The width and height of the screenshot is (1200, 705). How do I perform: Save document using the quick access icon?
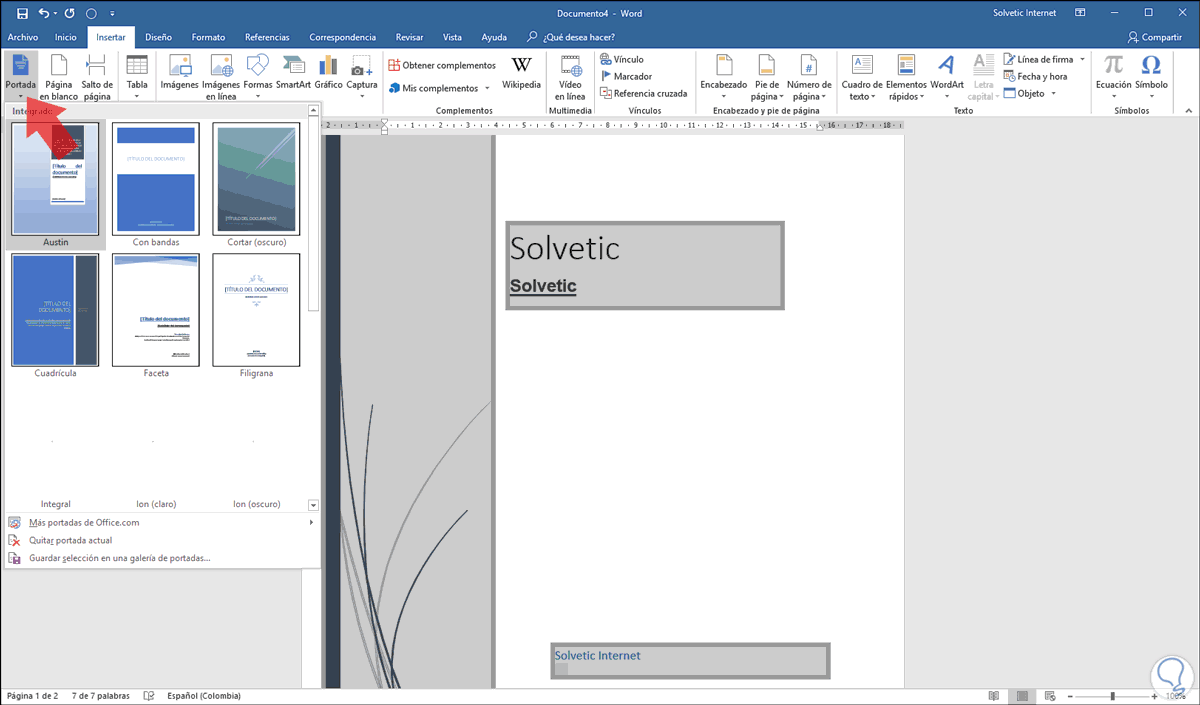(22, 14)
